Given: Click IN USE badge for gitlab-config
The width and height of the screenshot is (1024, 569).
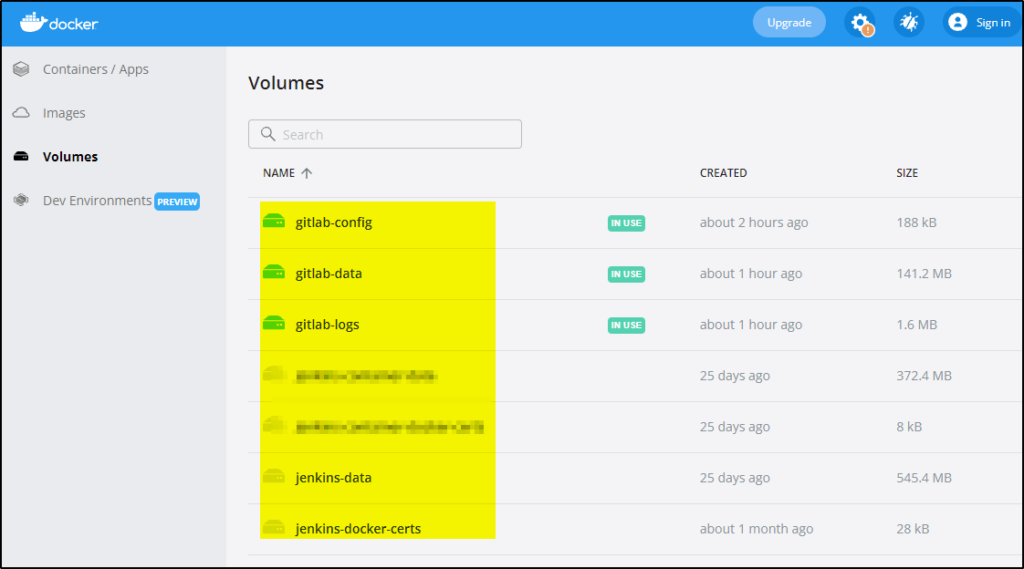Looking at the screenshot, I should tap(626, 223).
